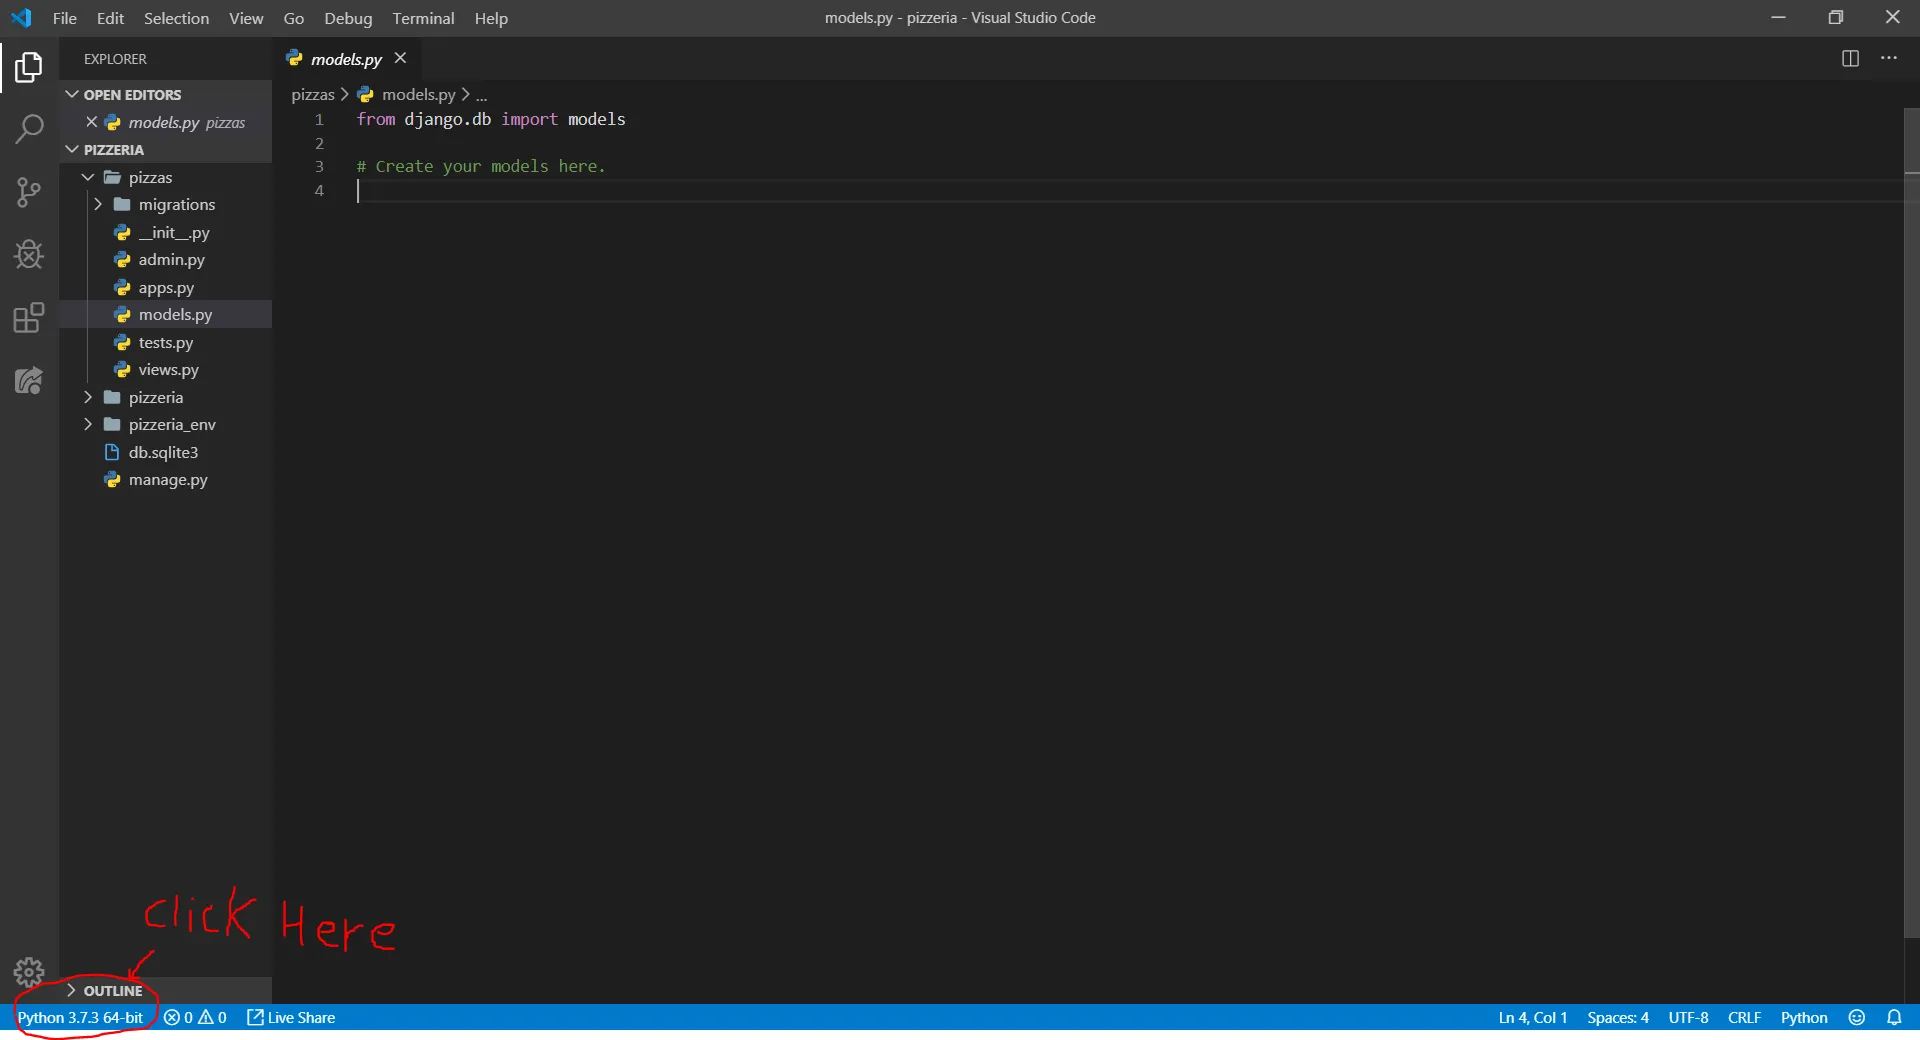Open tests.py in the explorer
Viewport: 1920px width, 1040px height.
click(x=166, y=342)
